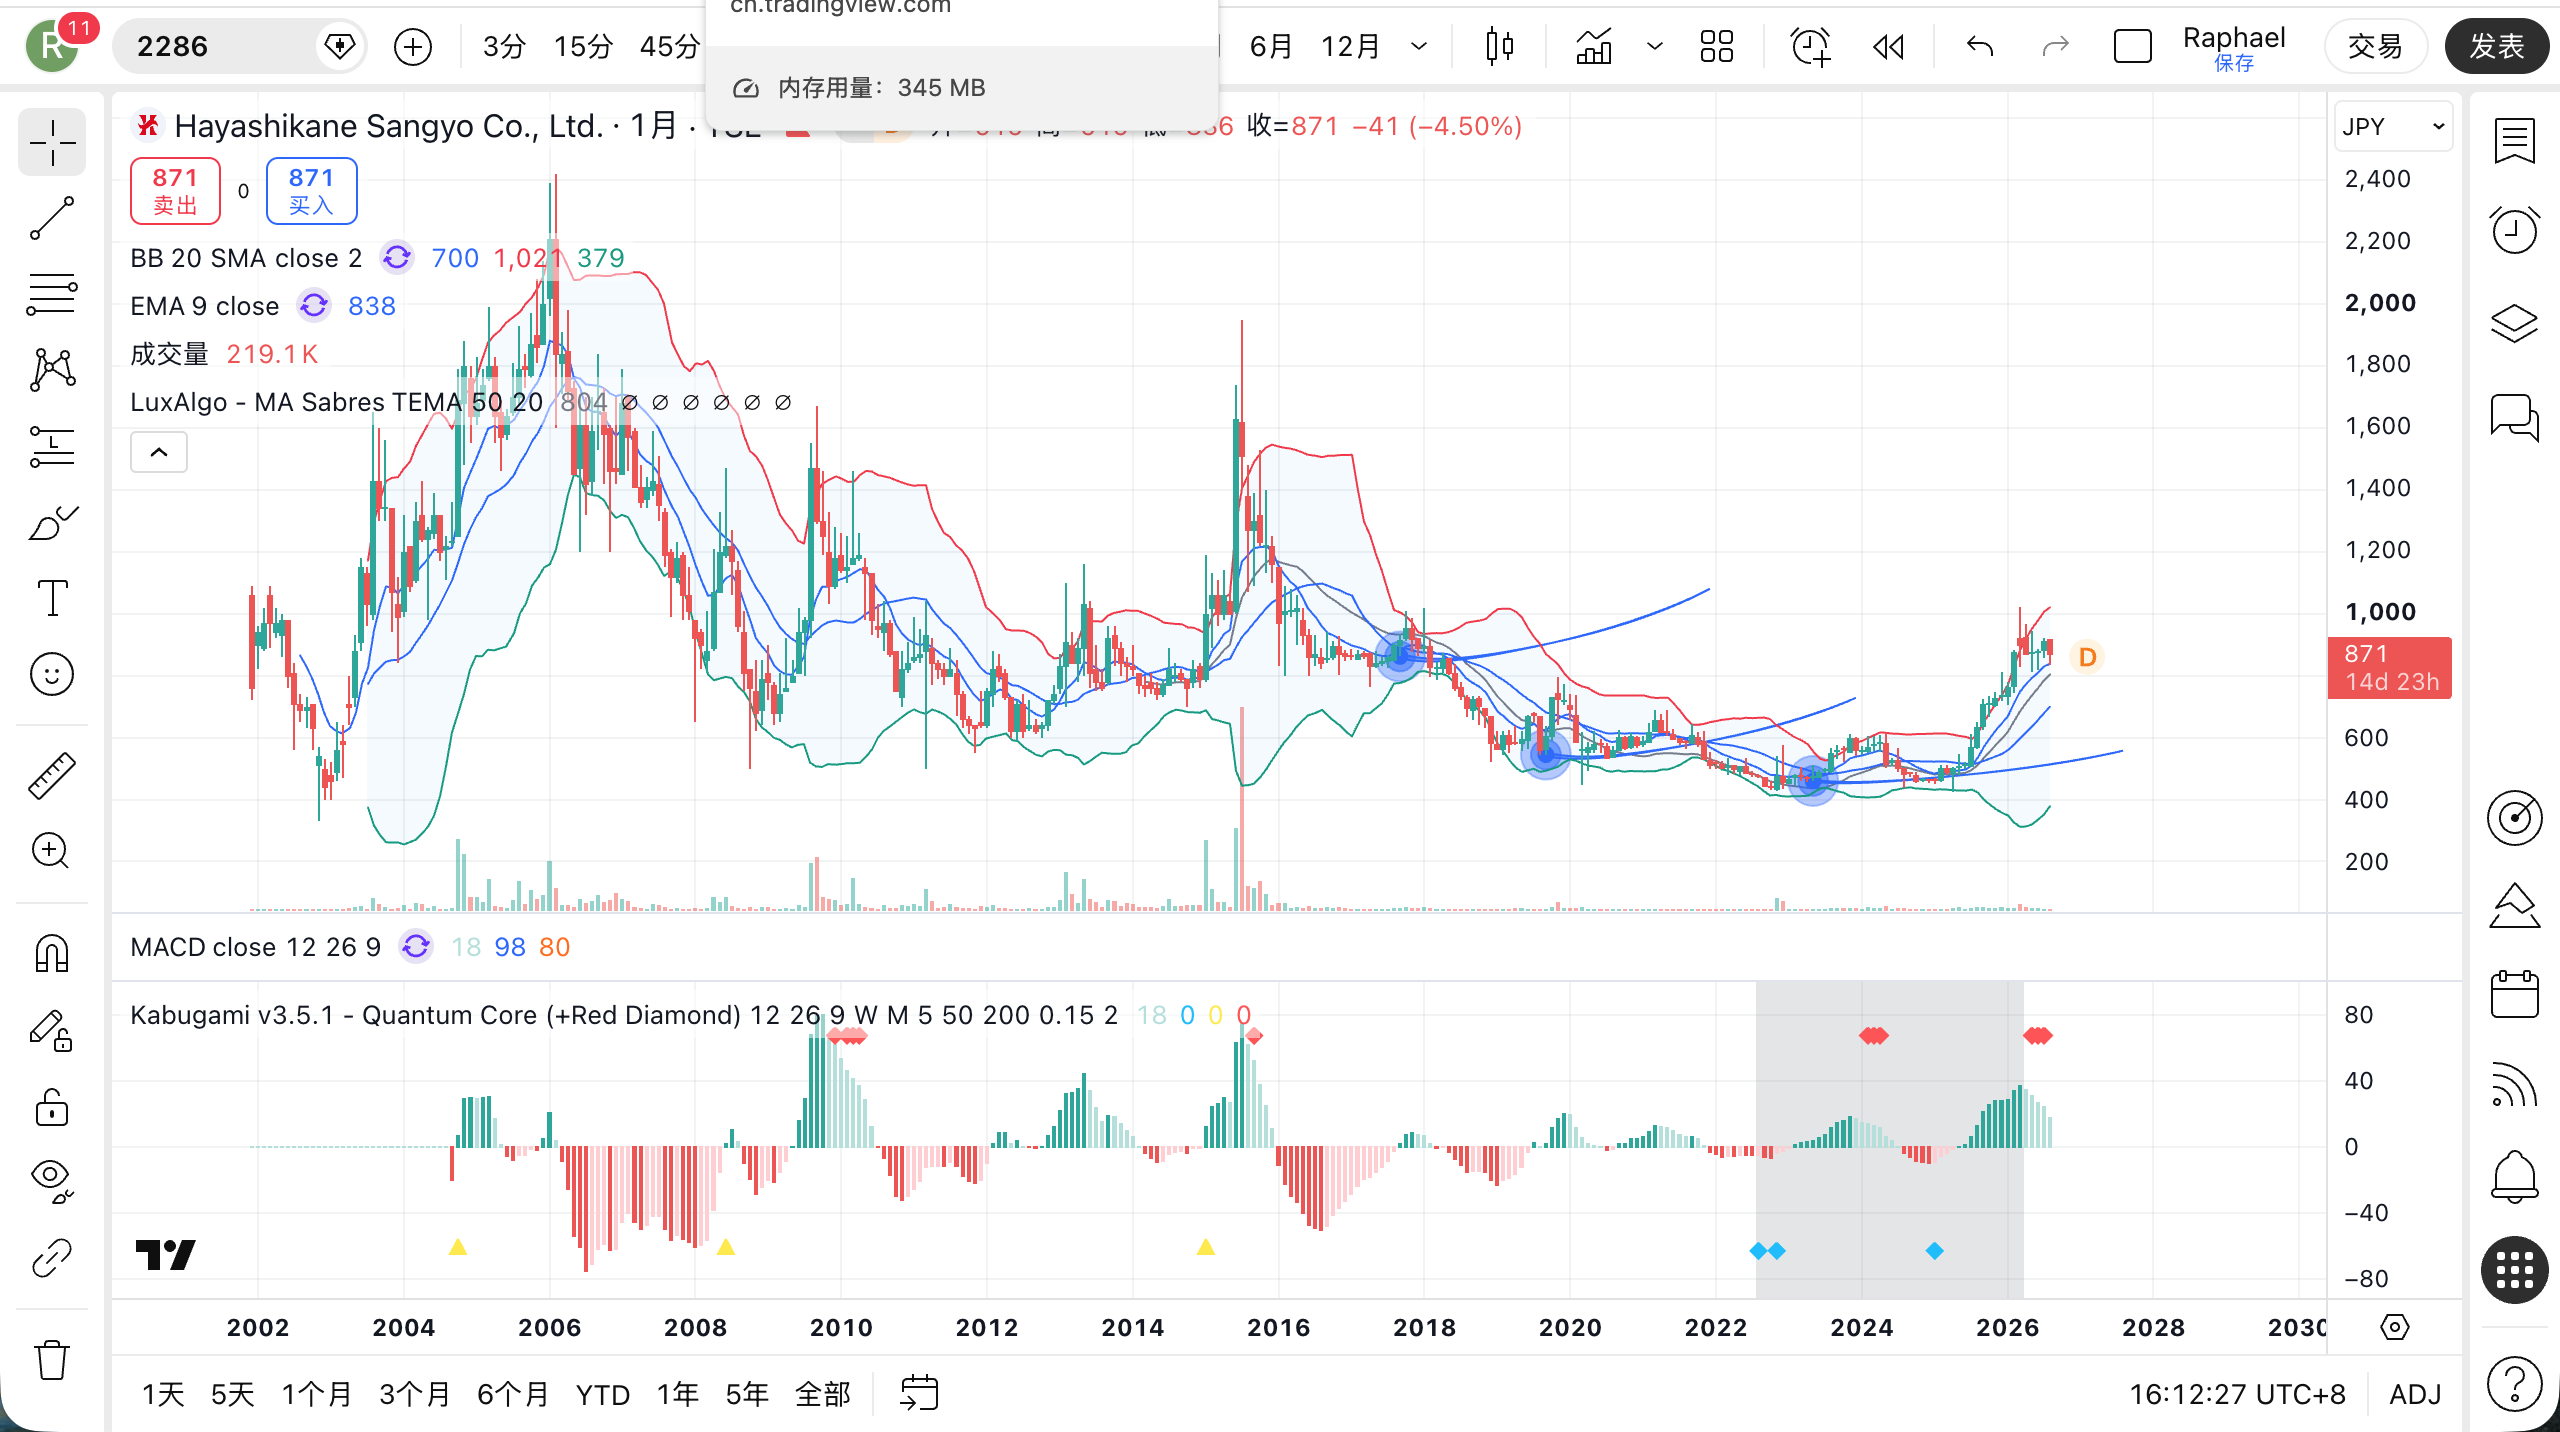Open the watchlist panel icon
Image resolution: width=2560 pixels, height=1432 pixels.
click(2514, 142)
